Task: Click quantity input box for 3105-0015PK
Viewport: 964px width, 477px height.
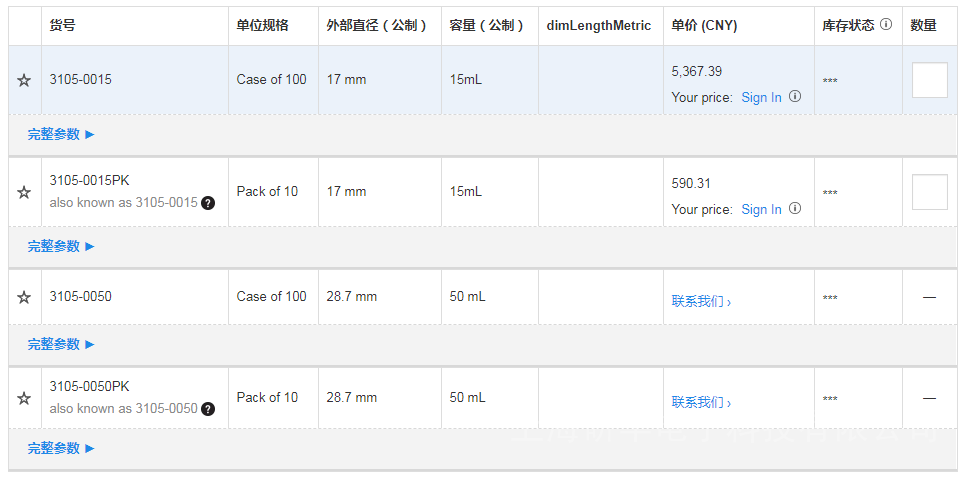Action: (x=929, y=192)
